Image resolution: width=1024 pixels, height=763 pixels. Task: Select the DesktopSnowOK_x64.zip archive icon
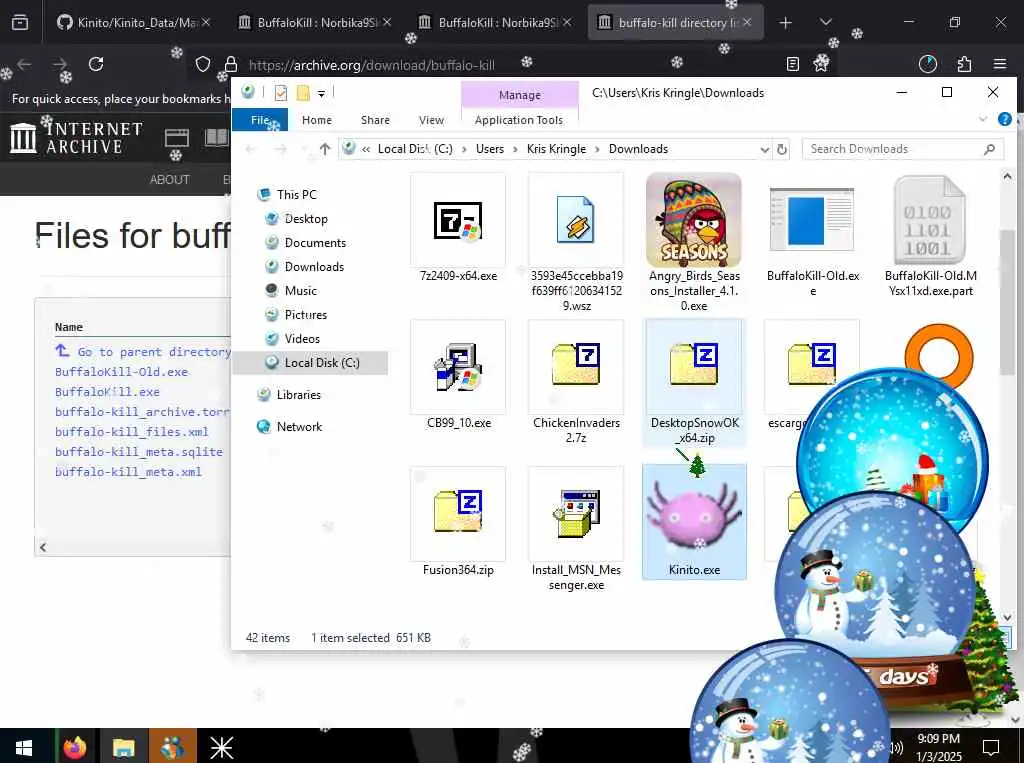[x=694, y=364]
